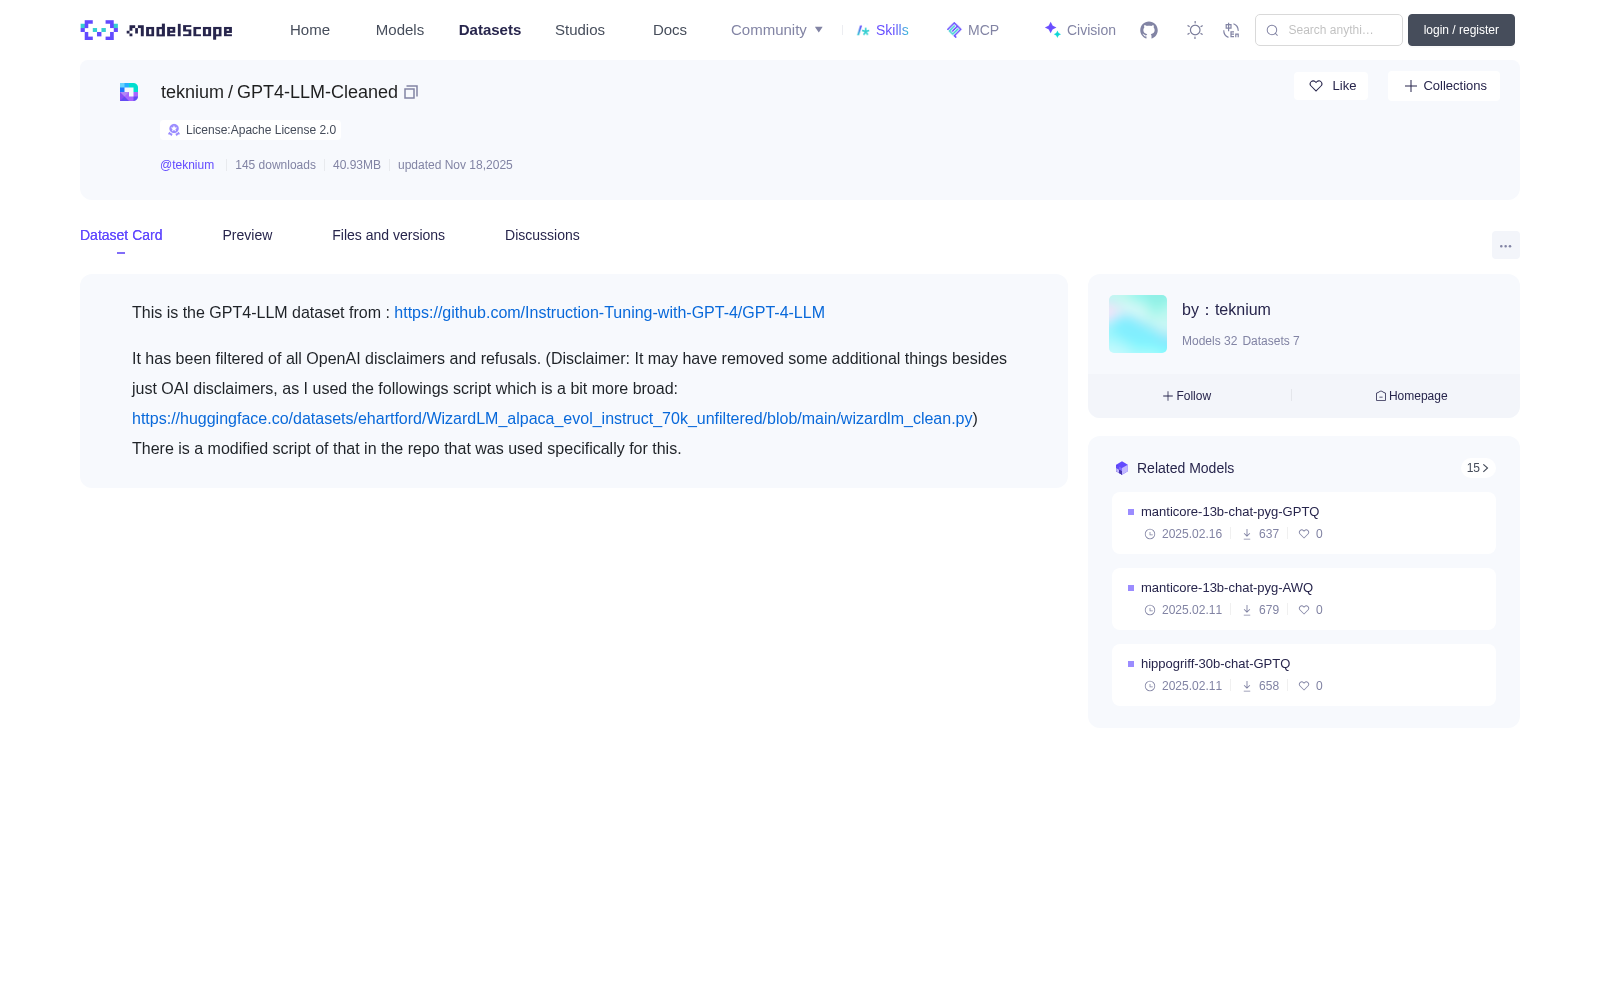Copy dataset name with the copy icon
The width and height of the screenshot is (1600, 1000).
[411, 92]
